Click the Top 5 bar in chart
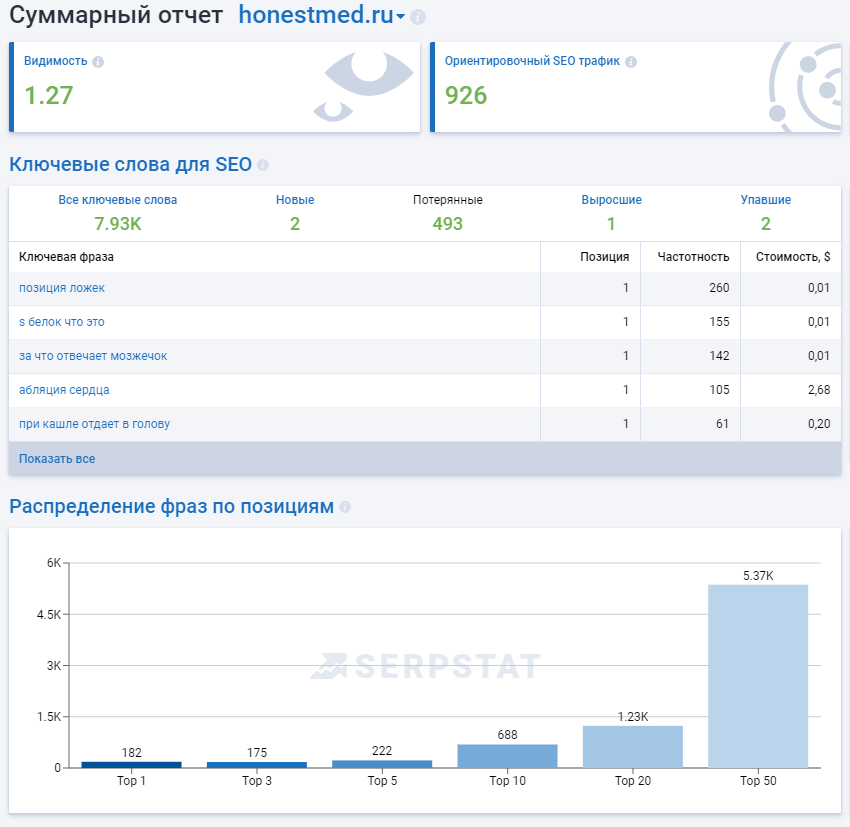Image resolution: width=850 pixels, height=827 pixels. [382, 764]
